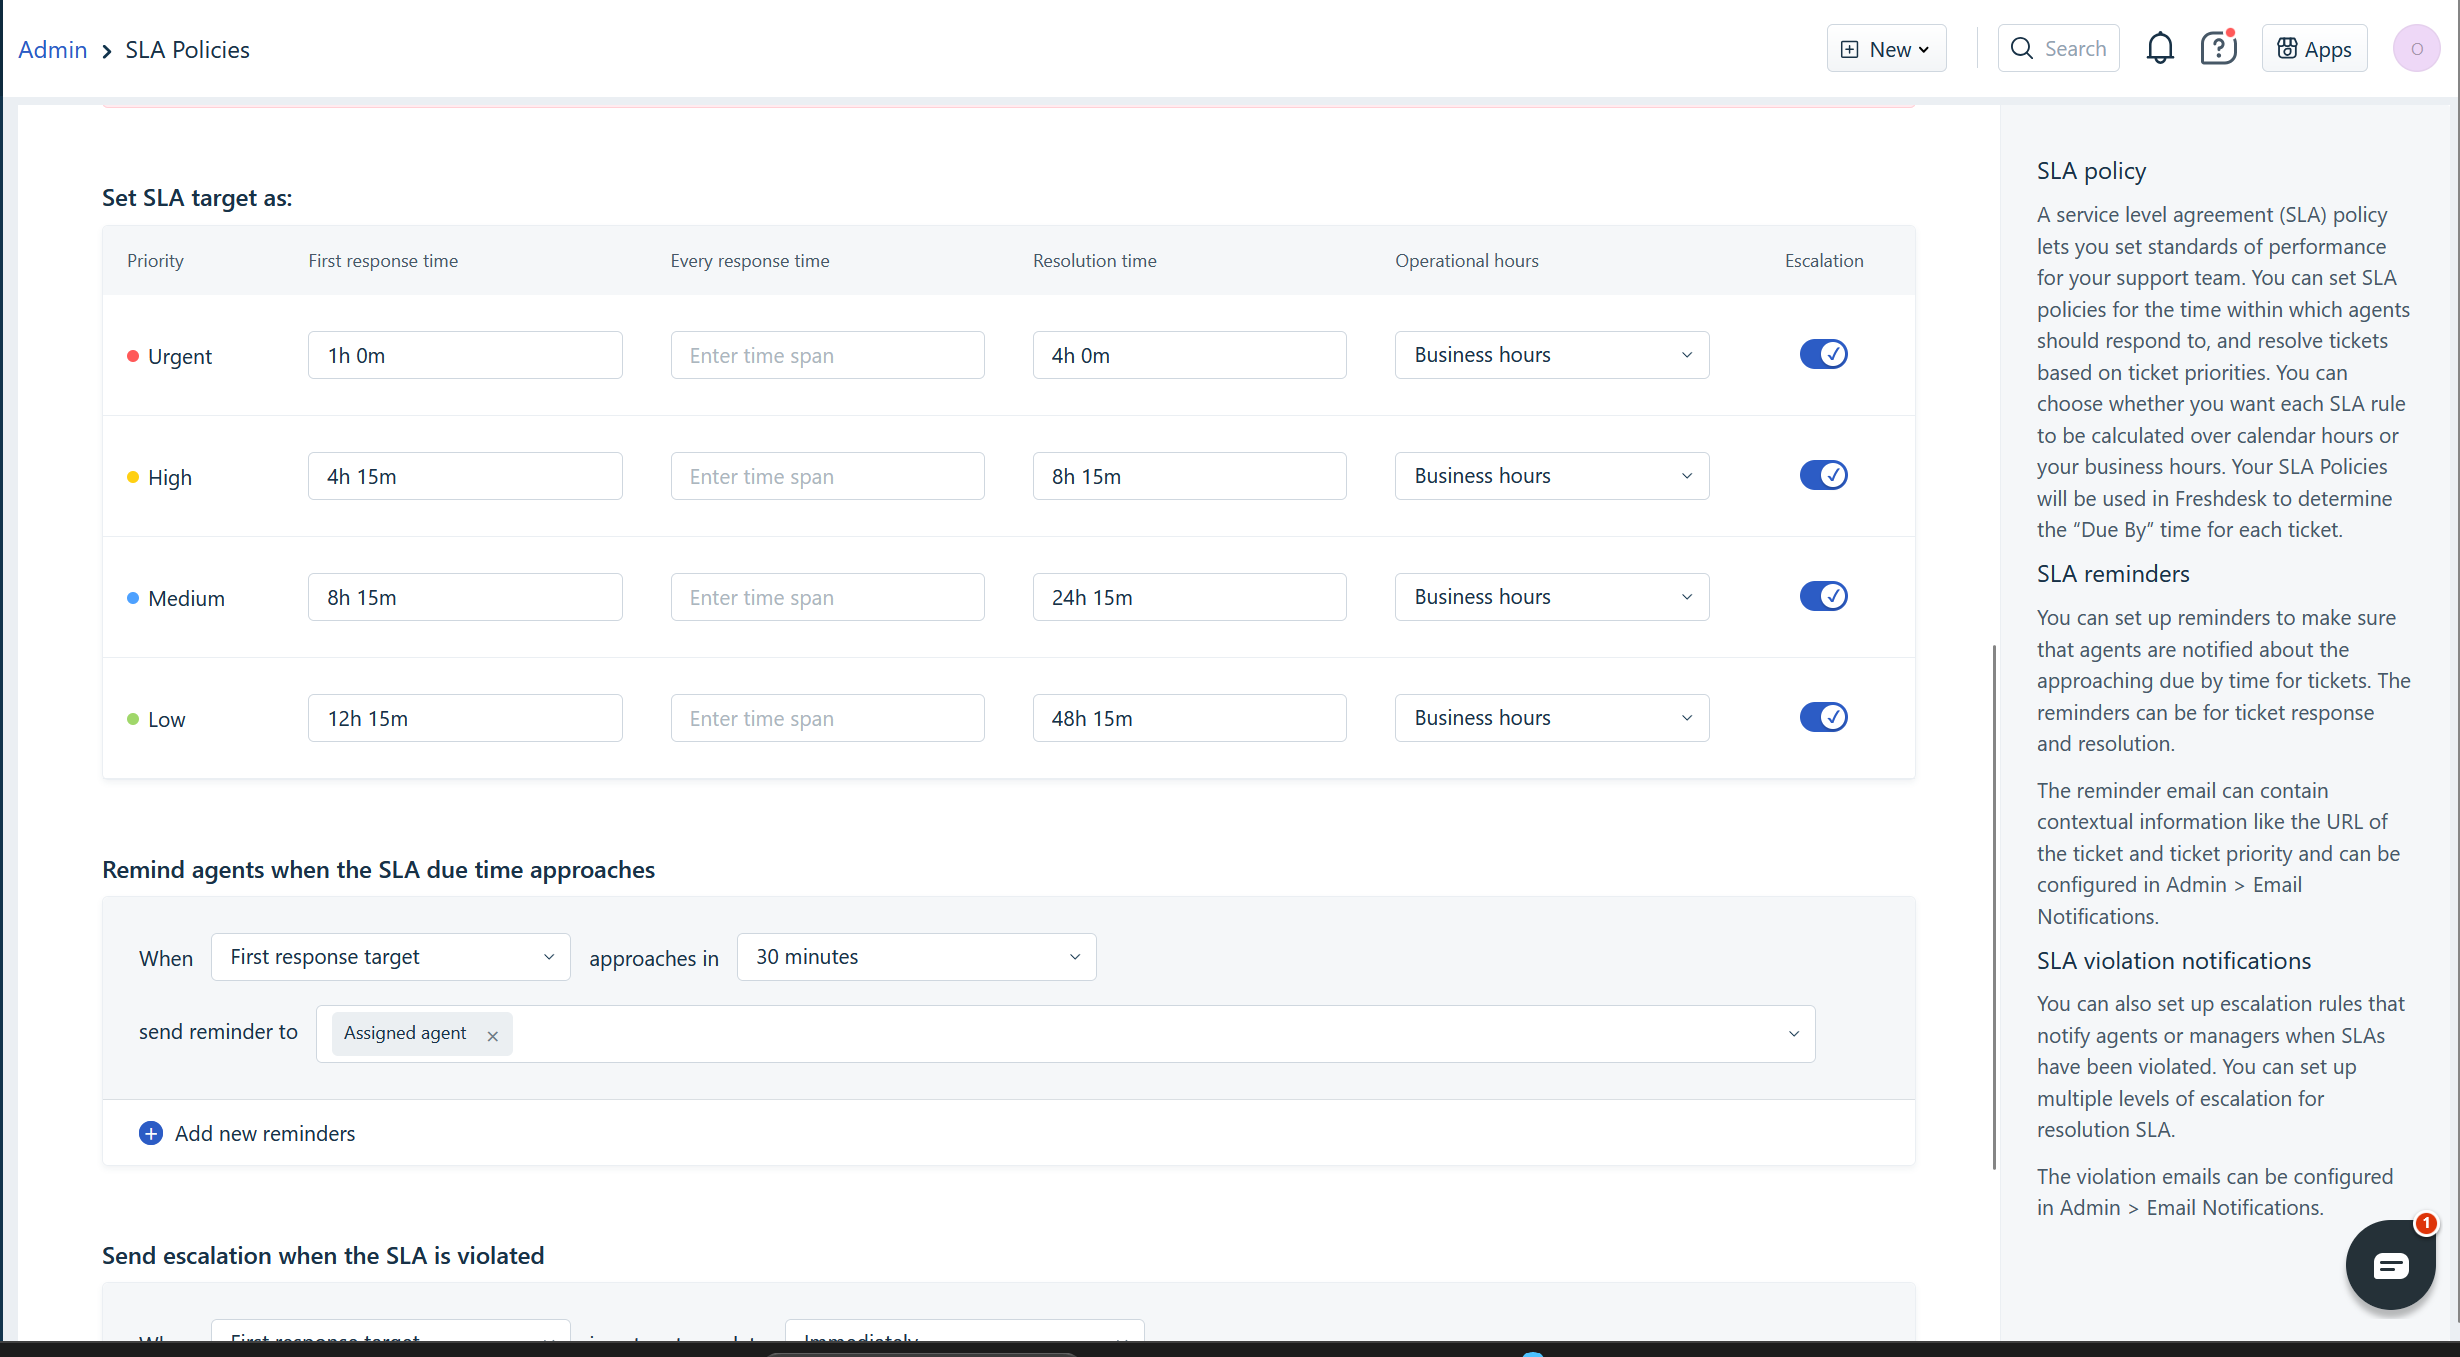Edit Low resolution time 48h 15m field
The height and width of the screenshot is (1357, 2460).
tap(1189, 718)
